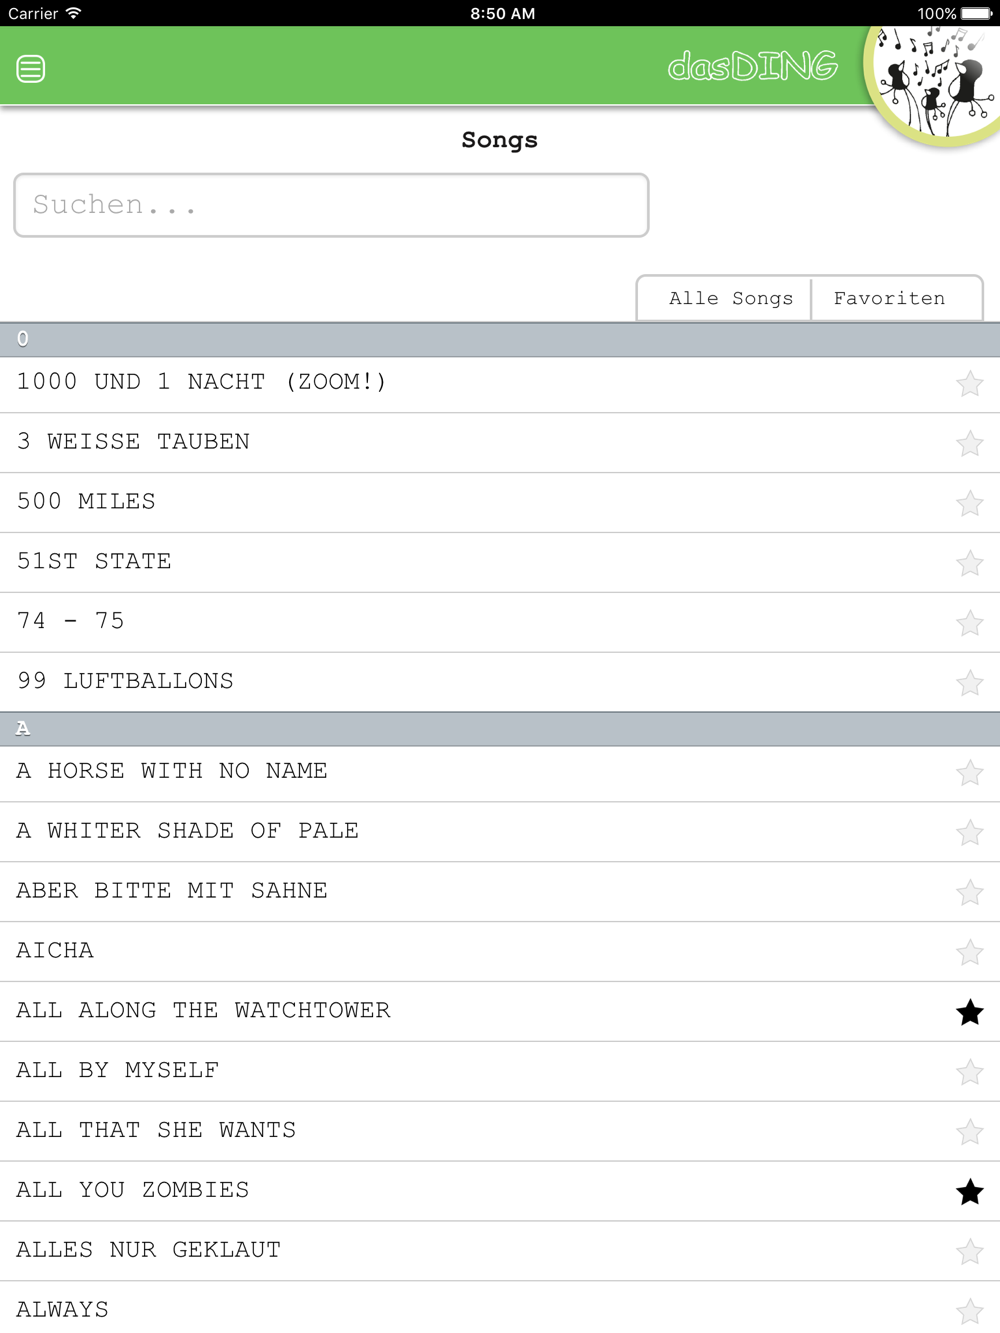1000x1333 pixels.
Task: Unfavorite All Along the Watchtower
Action: click(969, 1012)
